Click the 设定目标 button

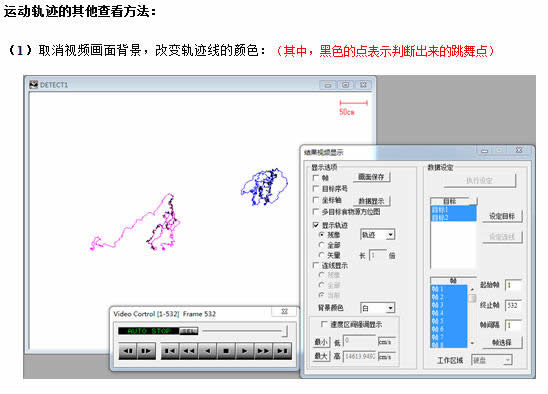(x=502, y=216)
